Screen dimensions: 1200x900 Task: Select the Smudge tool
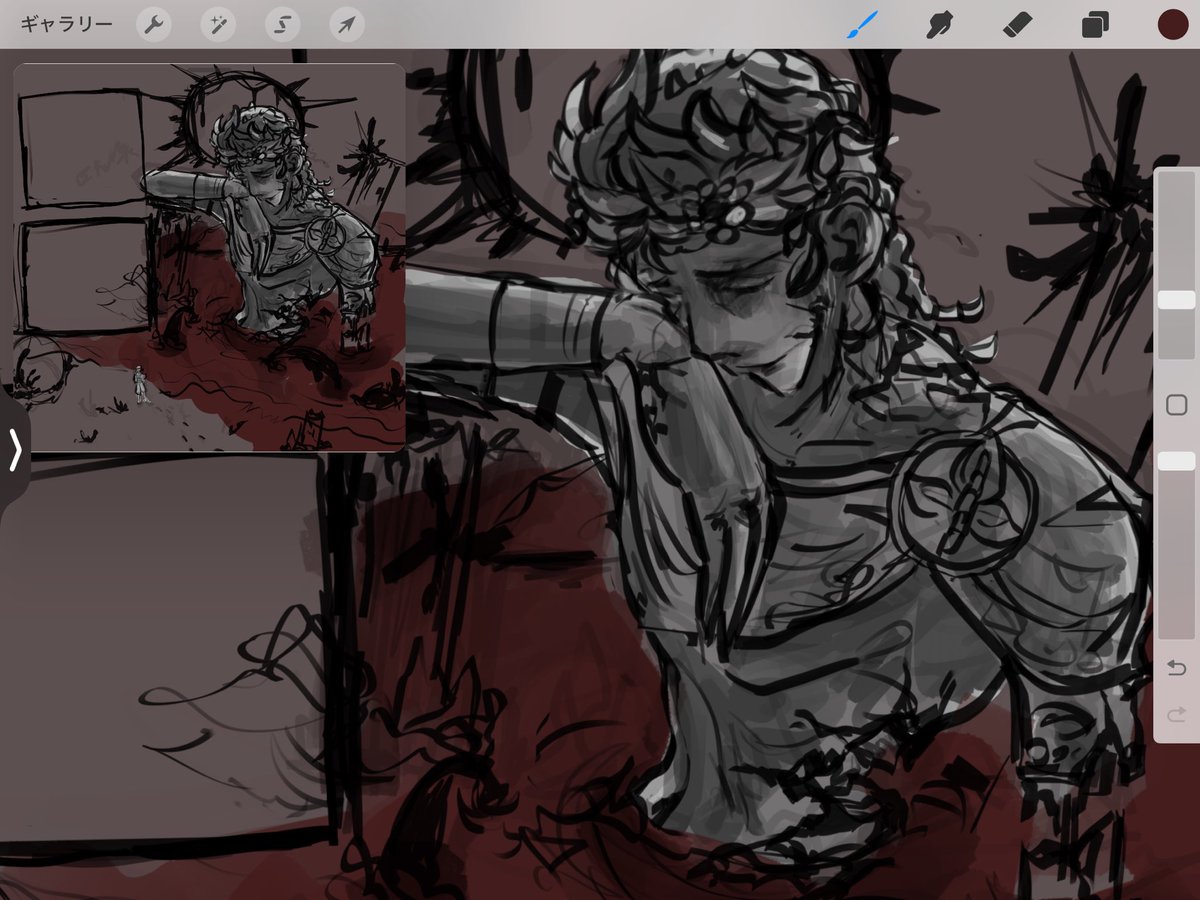point(938,25)
